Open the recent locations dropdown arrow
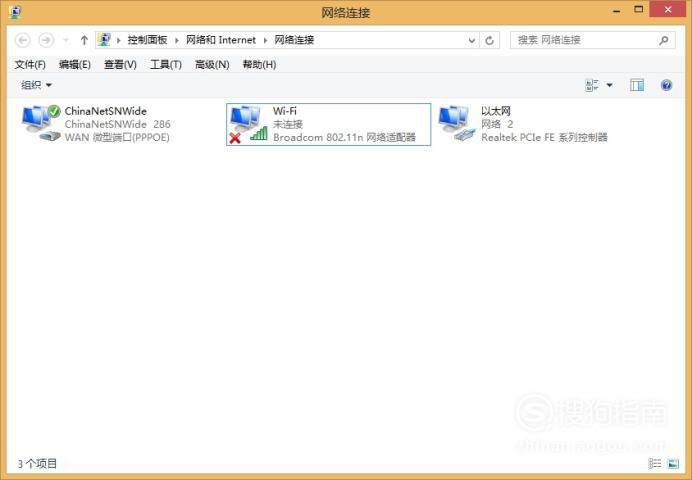This screenshot has height=480, width=692. [66, 40]
